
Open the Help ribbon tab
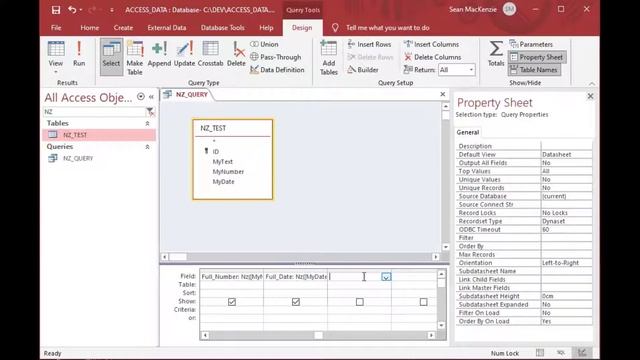tap(266, 28)
